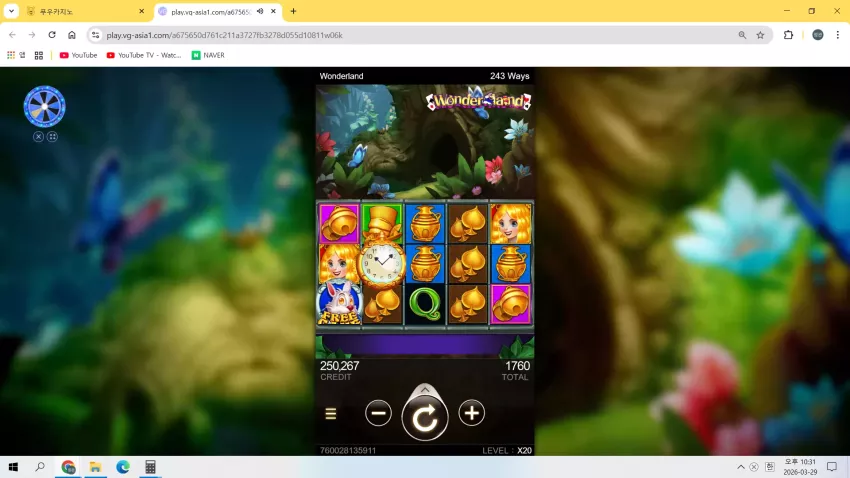
Task: Open the Extensions puzzle icon
Action: (x=788, y=35)
